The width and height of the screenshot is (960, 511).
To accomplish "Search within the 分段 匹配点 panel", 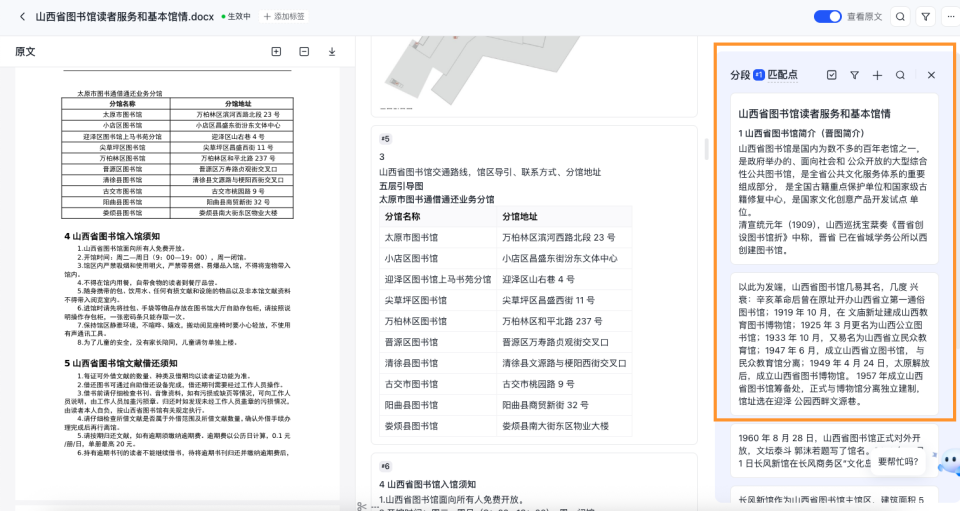I will pyautogui.click(x=901, y=75).
